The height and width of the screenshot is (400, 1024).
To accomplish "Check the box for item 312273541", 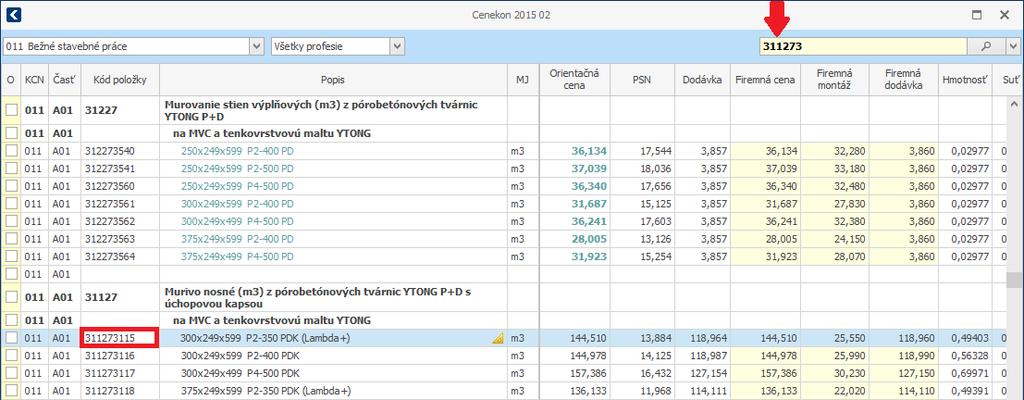I will [11, 169].
